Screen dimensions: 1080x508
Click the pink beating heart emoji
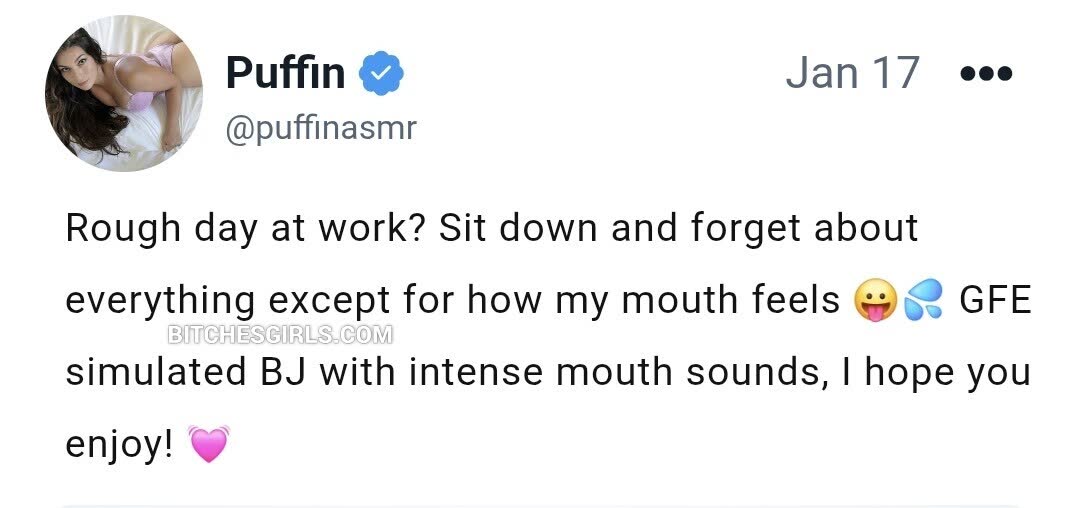(208, 443)
